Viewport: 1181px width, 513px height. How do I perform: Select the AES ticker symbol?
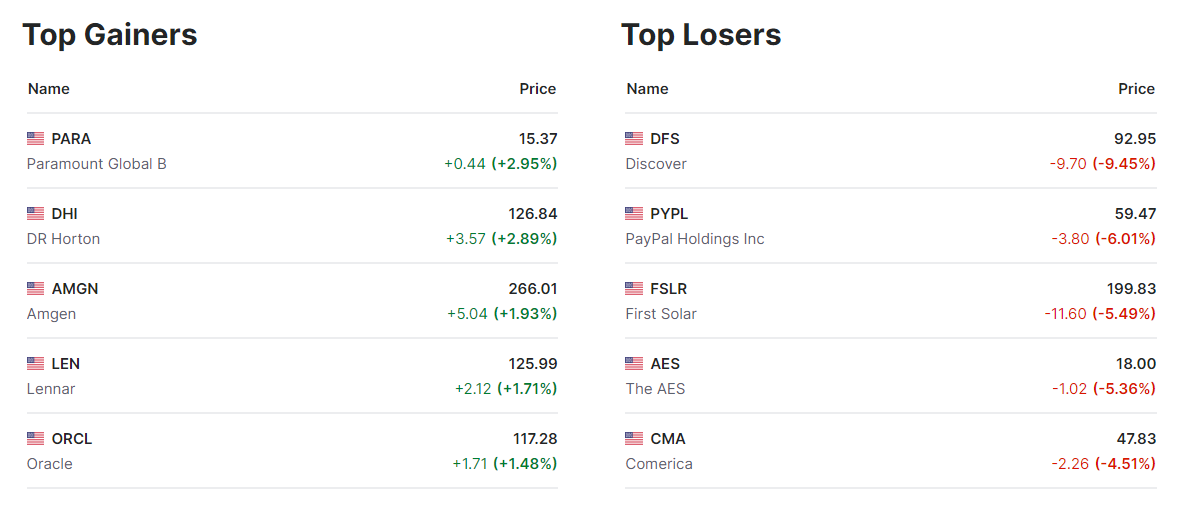[665, 364]
